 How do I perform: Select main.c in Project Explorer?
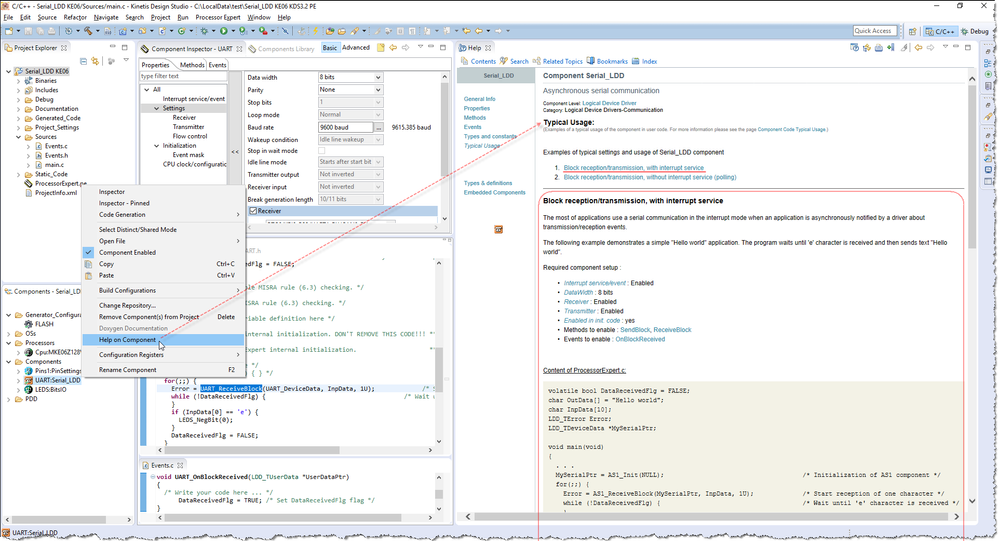click(x=54, y=165)
